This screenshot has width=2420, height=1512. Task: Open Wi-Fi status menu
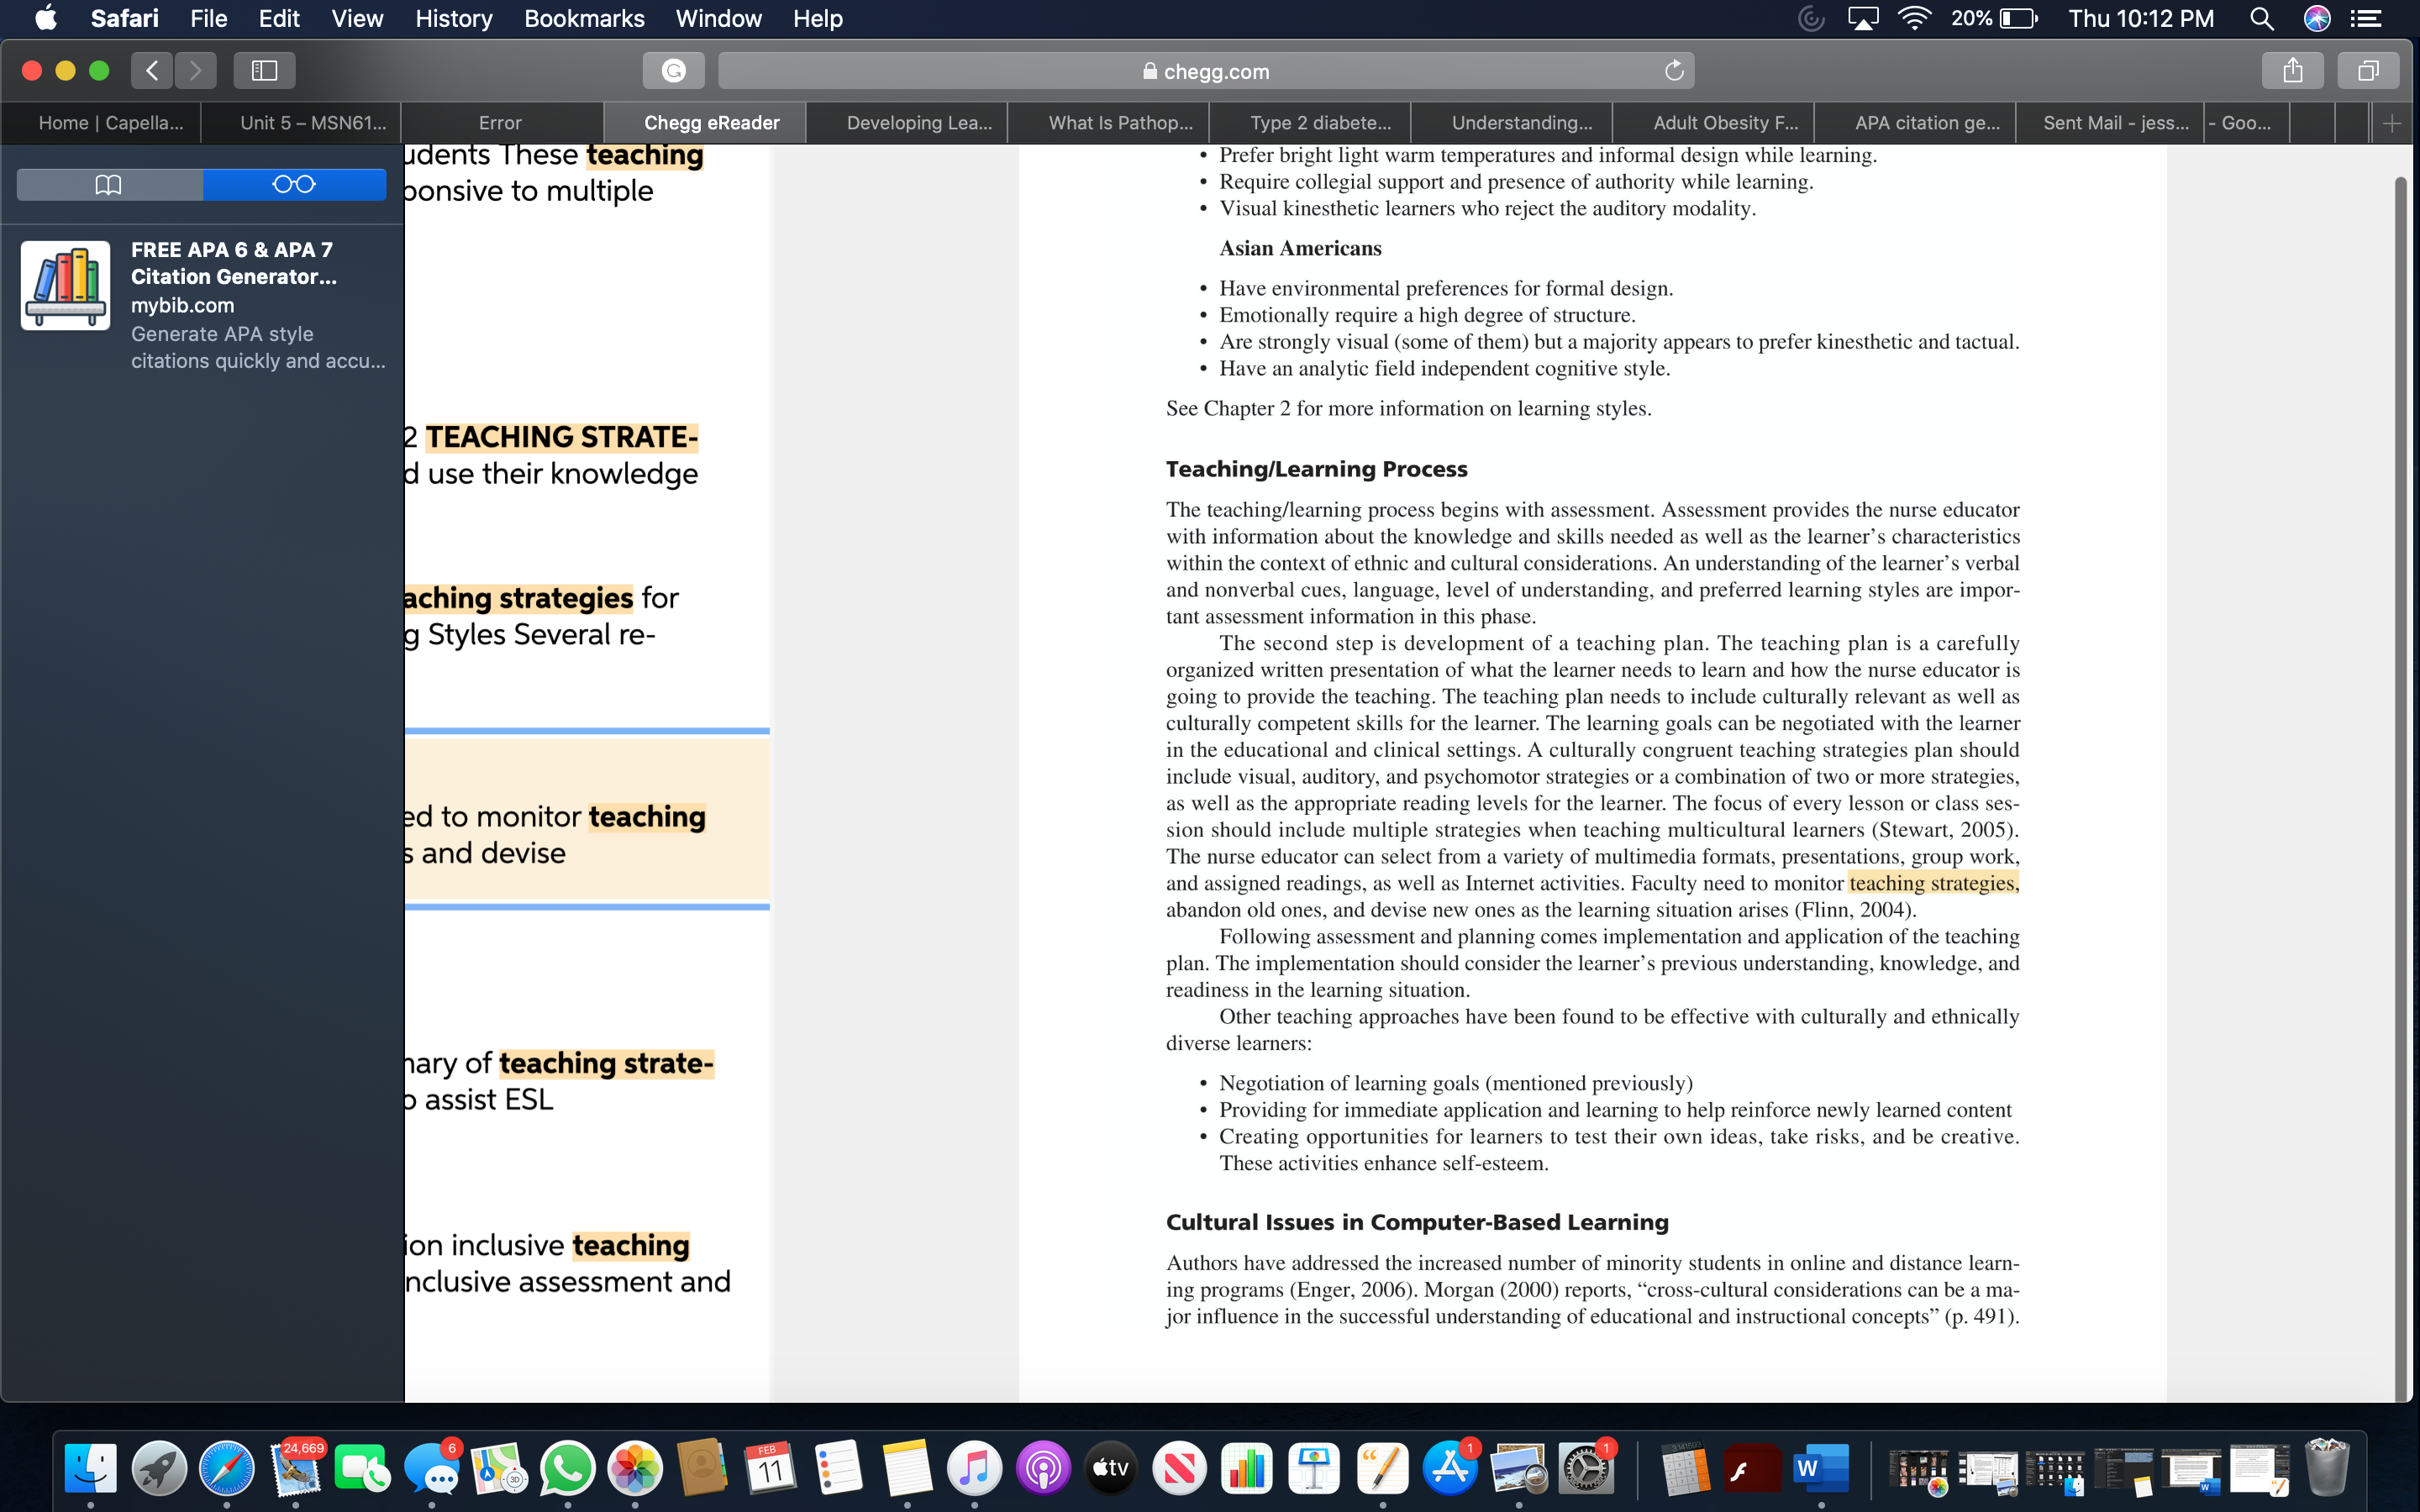tap(1913, 18)
